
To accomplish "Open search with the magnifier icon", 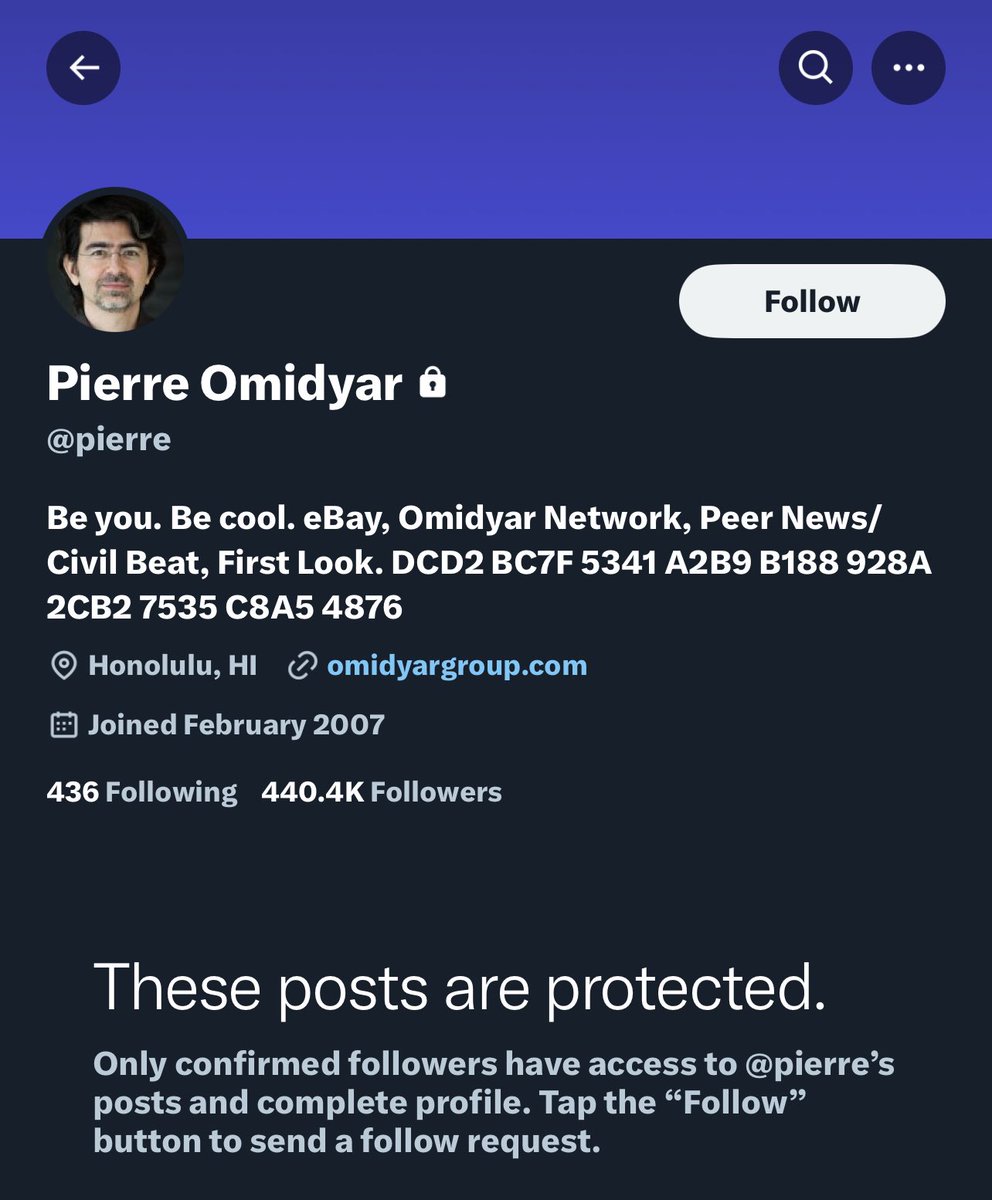I will pyautogui.click(x=815, y=68).
